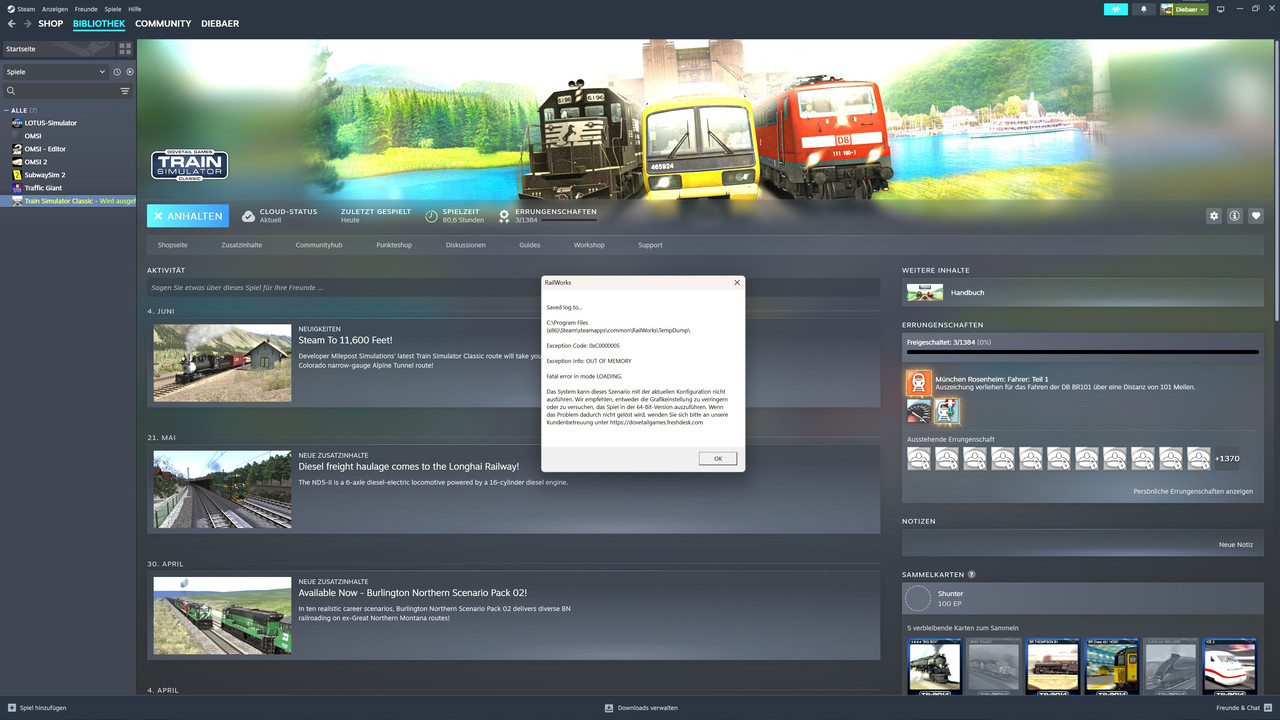Click the activity post input field

point(513,288)
